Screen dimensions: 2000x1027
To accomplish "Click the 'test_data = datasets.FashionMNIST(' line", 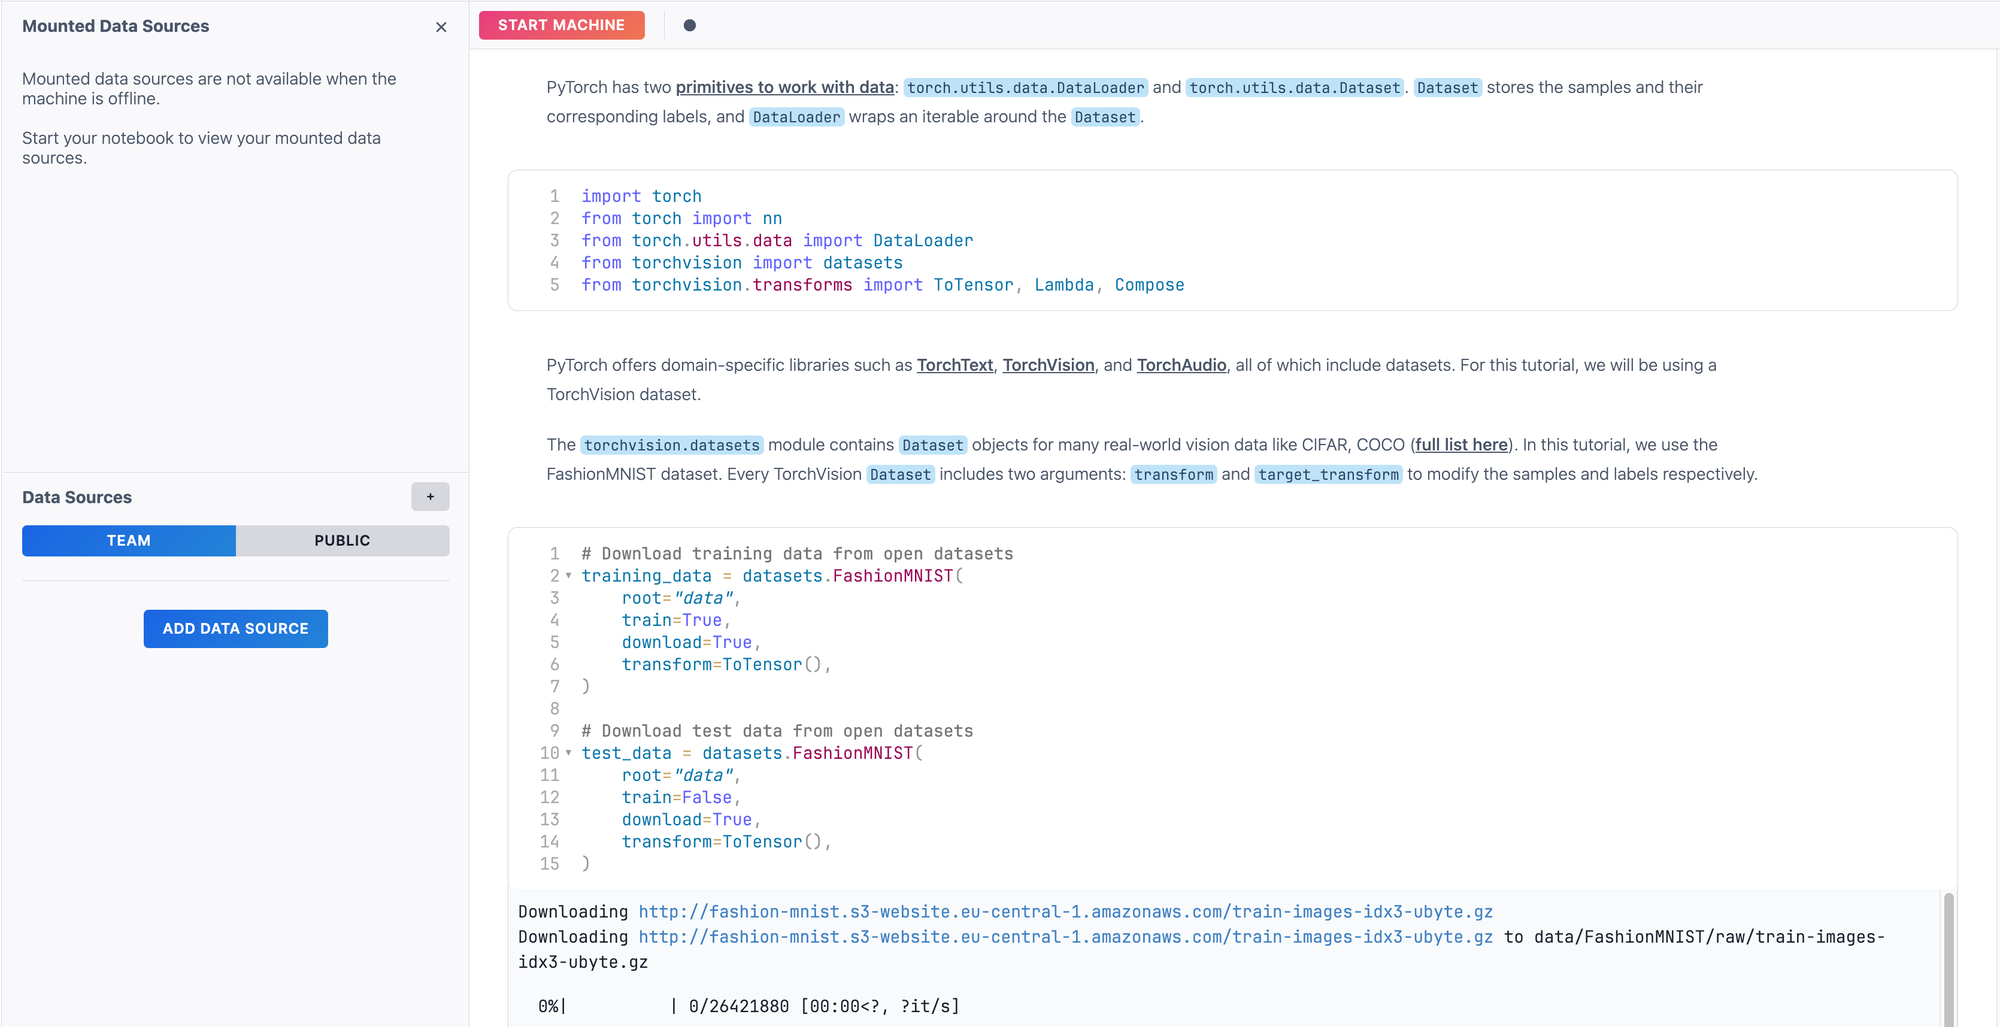I will [752, 753].
